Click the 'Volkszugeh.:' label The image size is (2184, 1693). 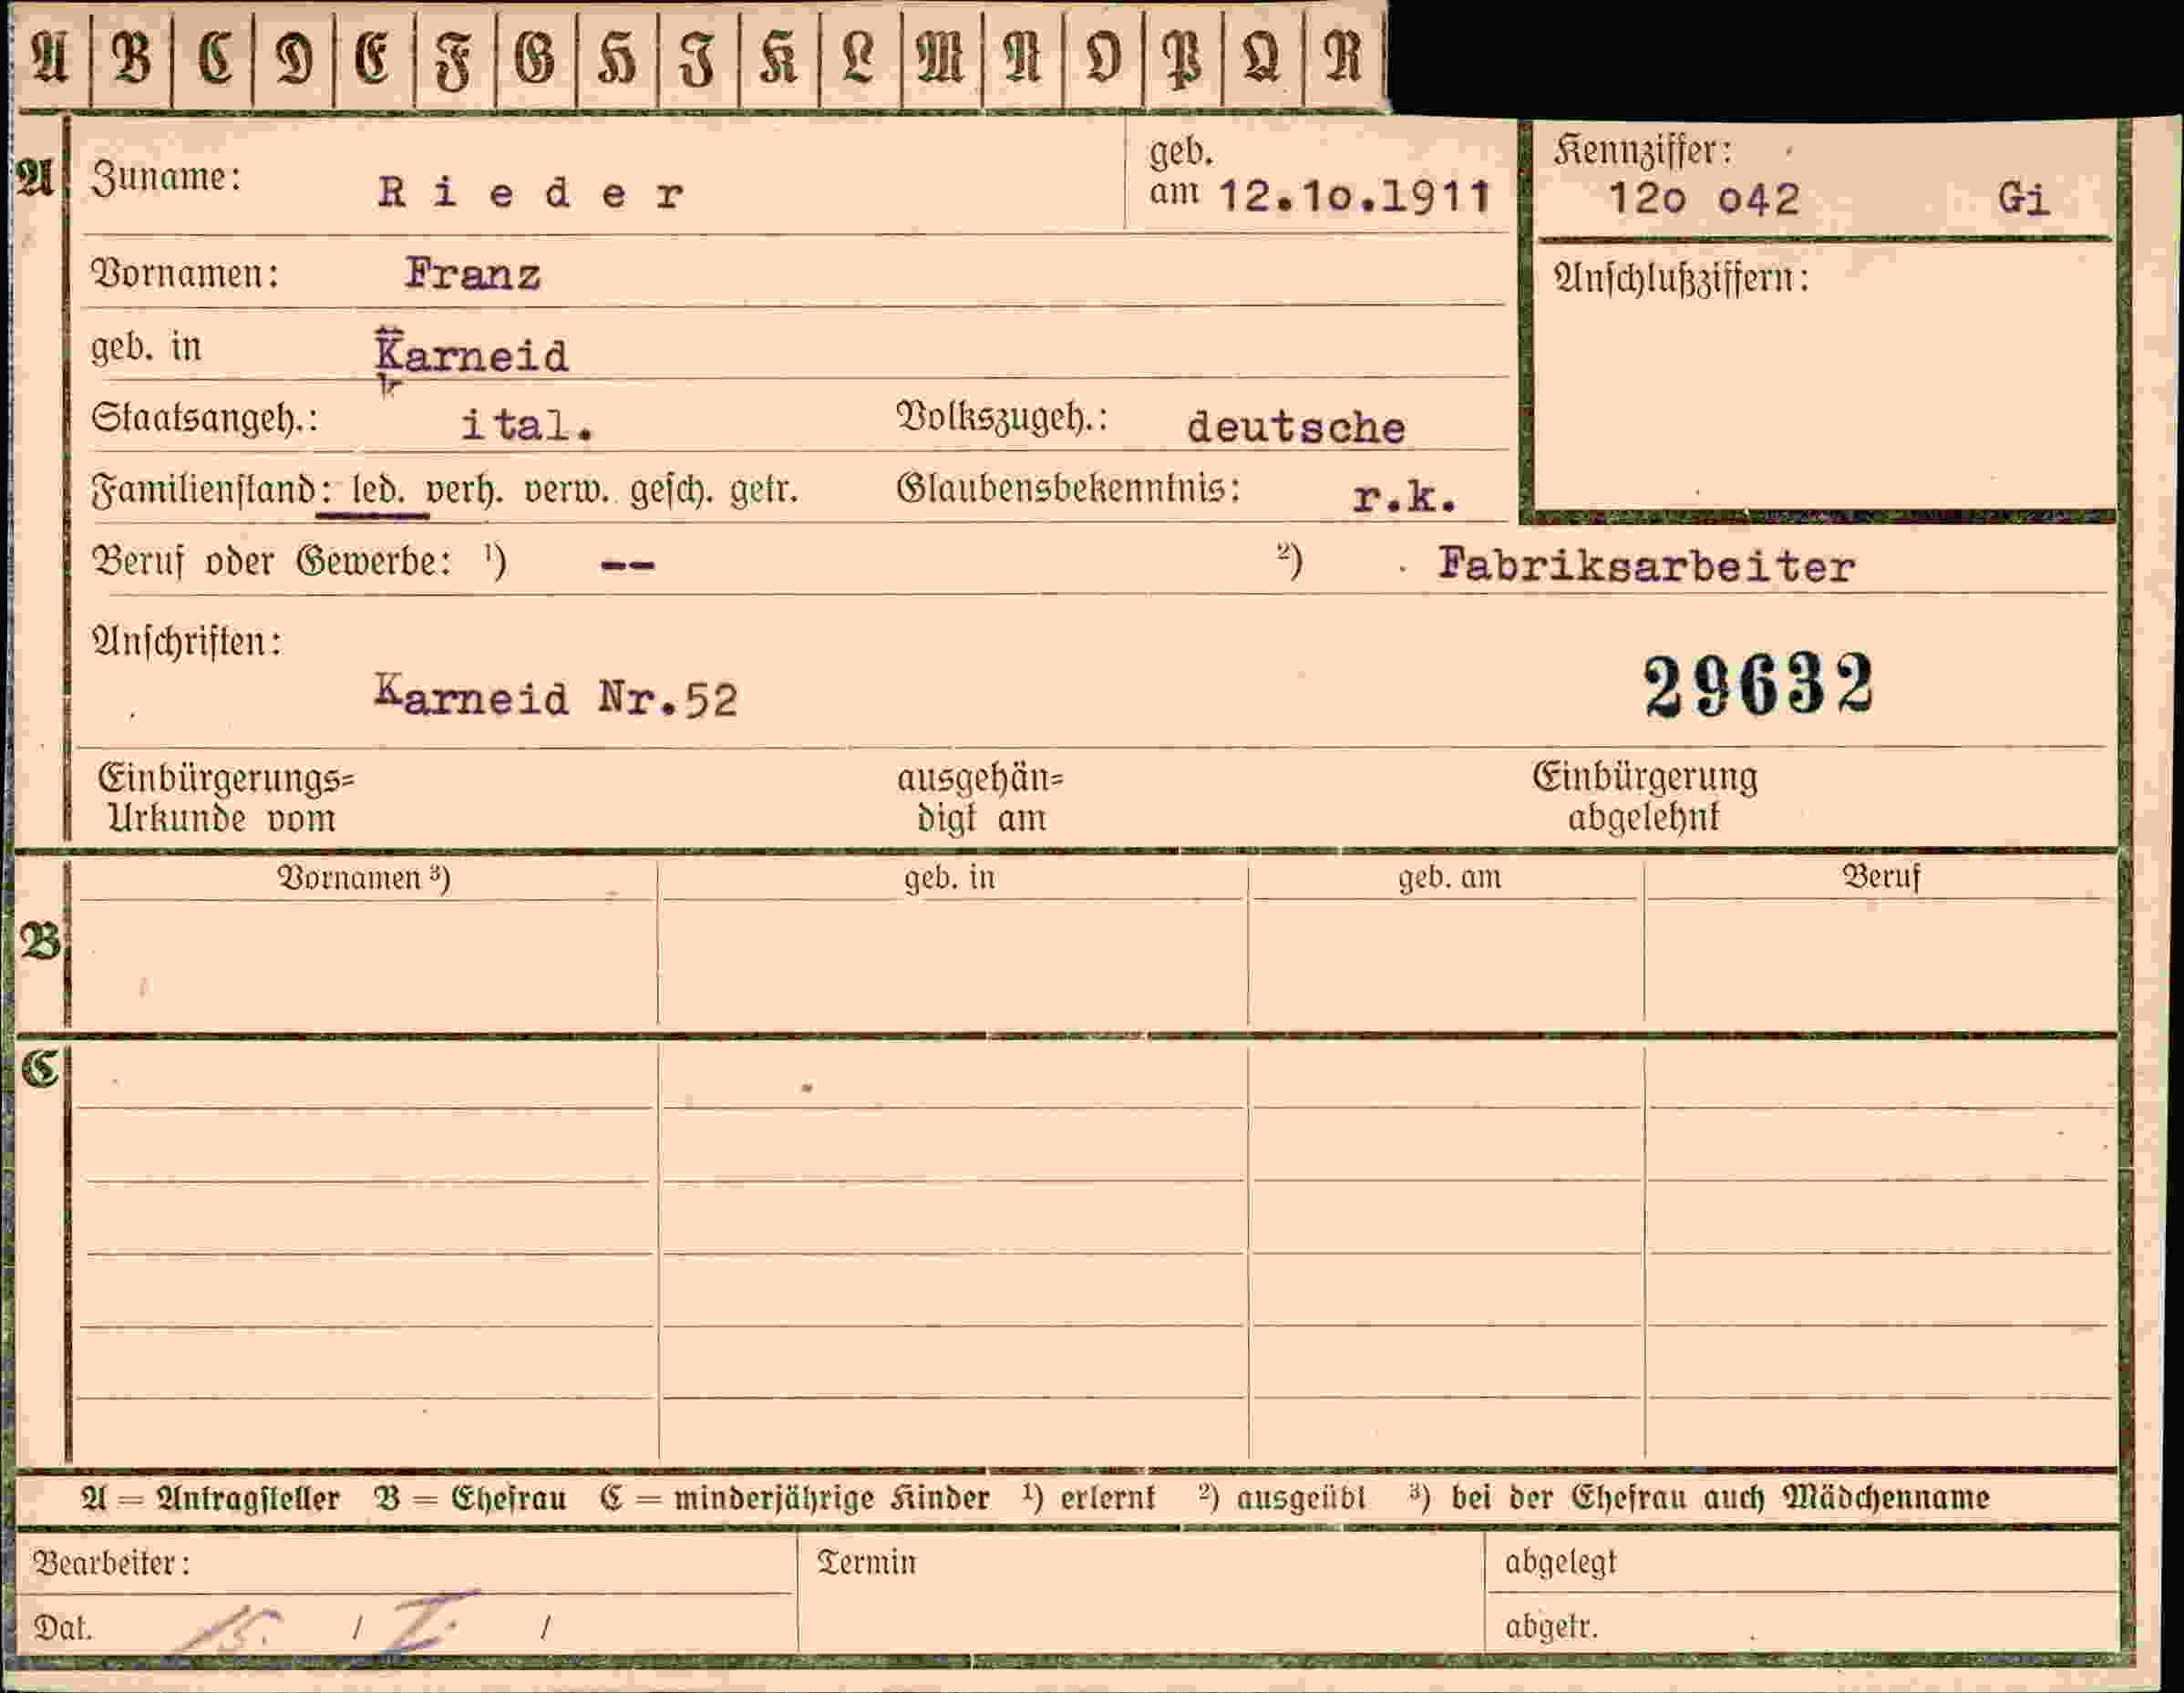[1002, 418]
